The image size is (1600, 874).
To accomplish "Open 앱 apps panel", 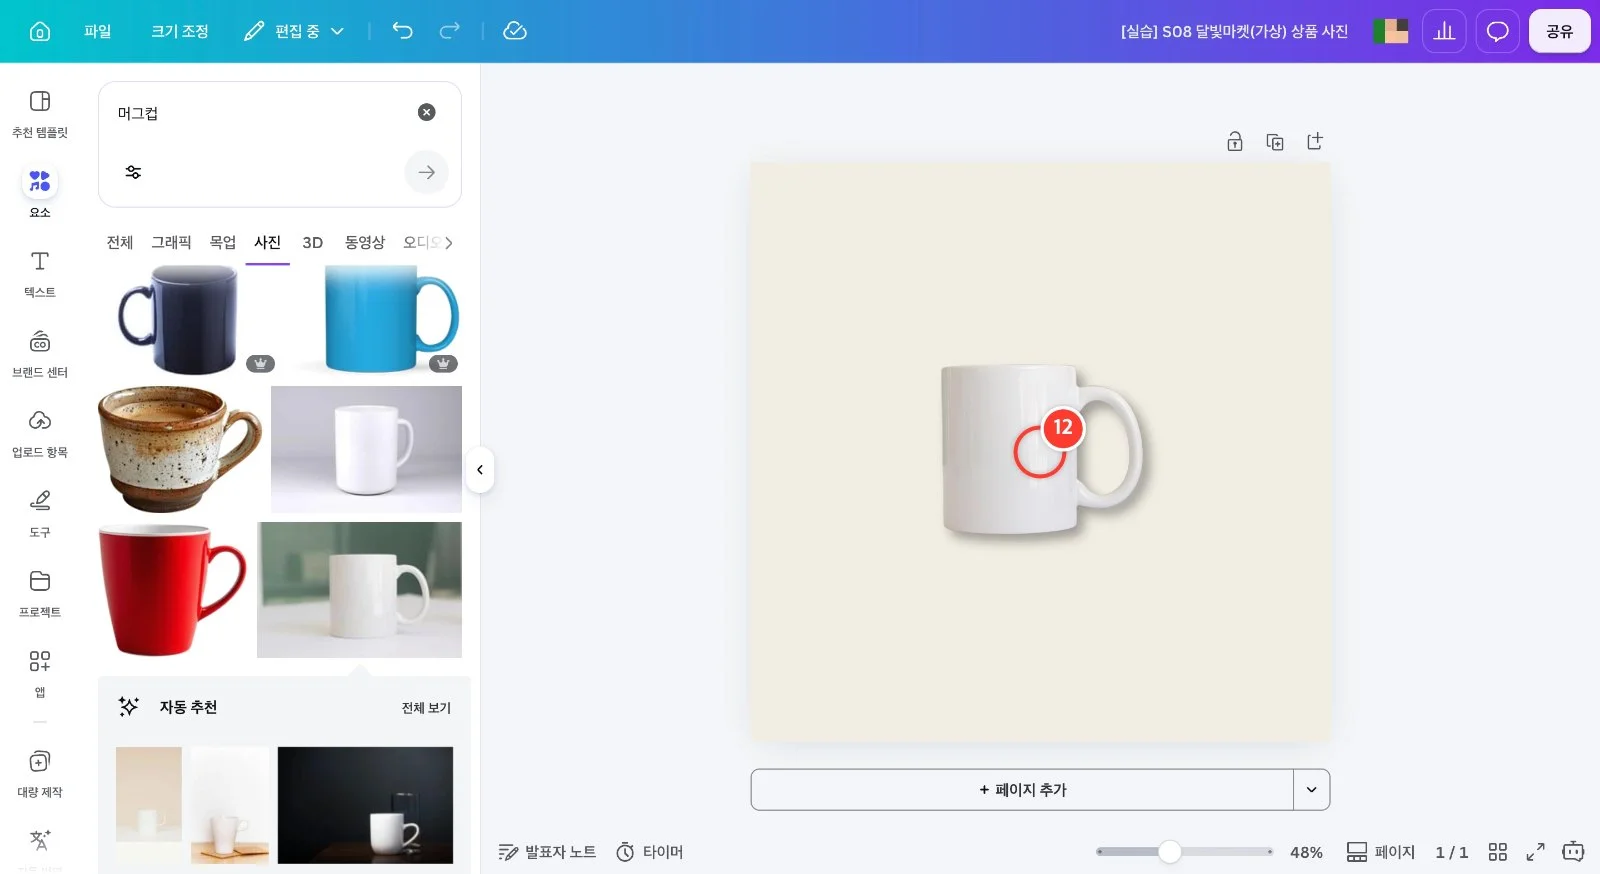I will 40,674.
